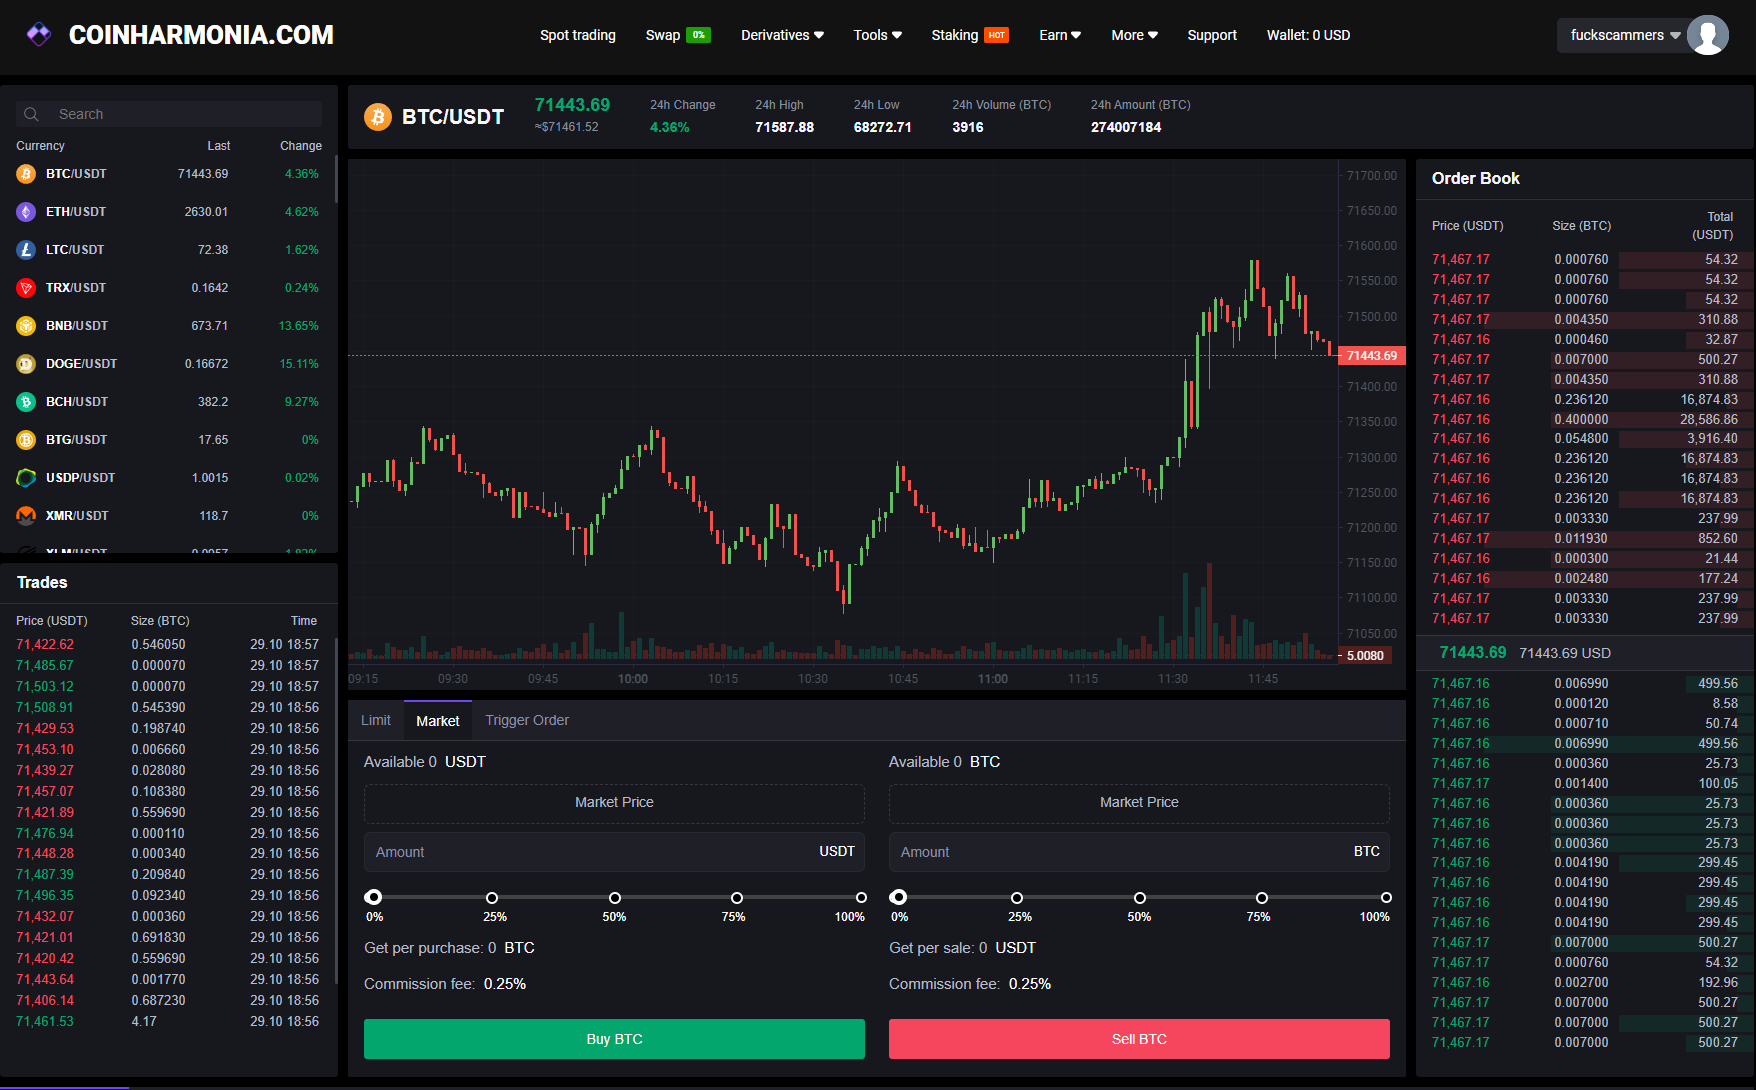This screenshot has height=1090, width=1756.
Task: Set sell slider to 50%
Action: point(1140,898)
